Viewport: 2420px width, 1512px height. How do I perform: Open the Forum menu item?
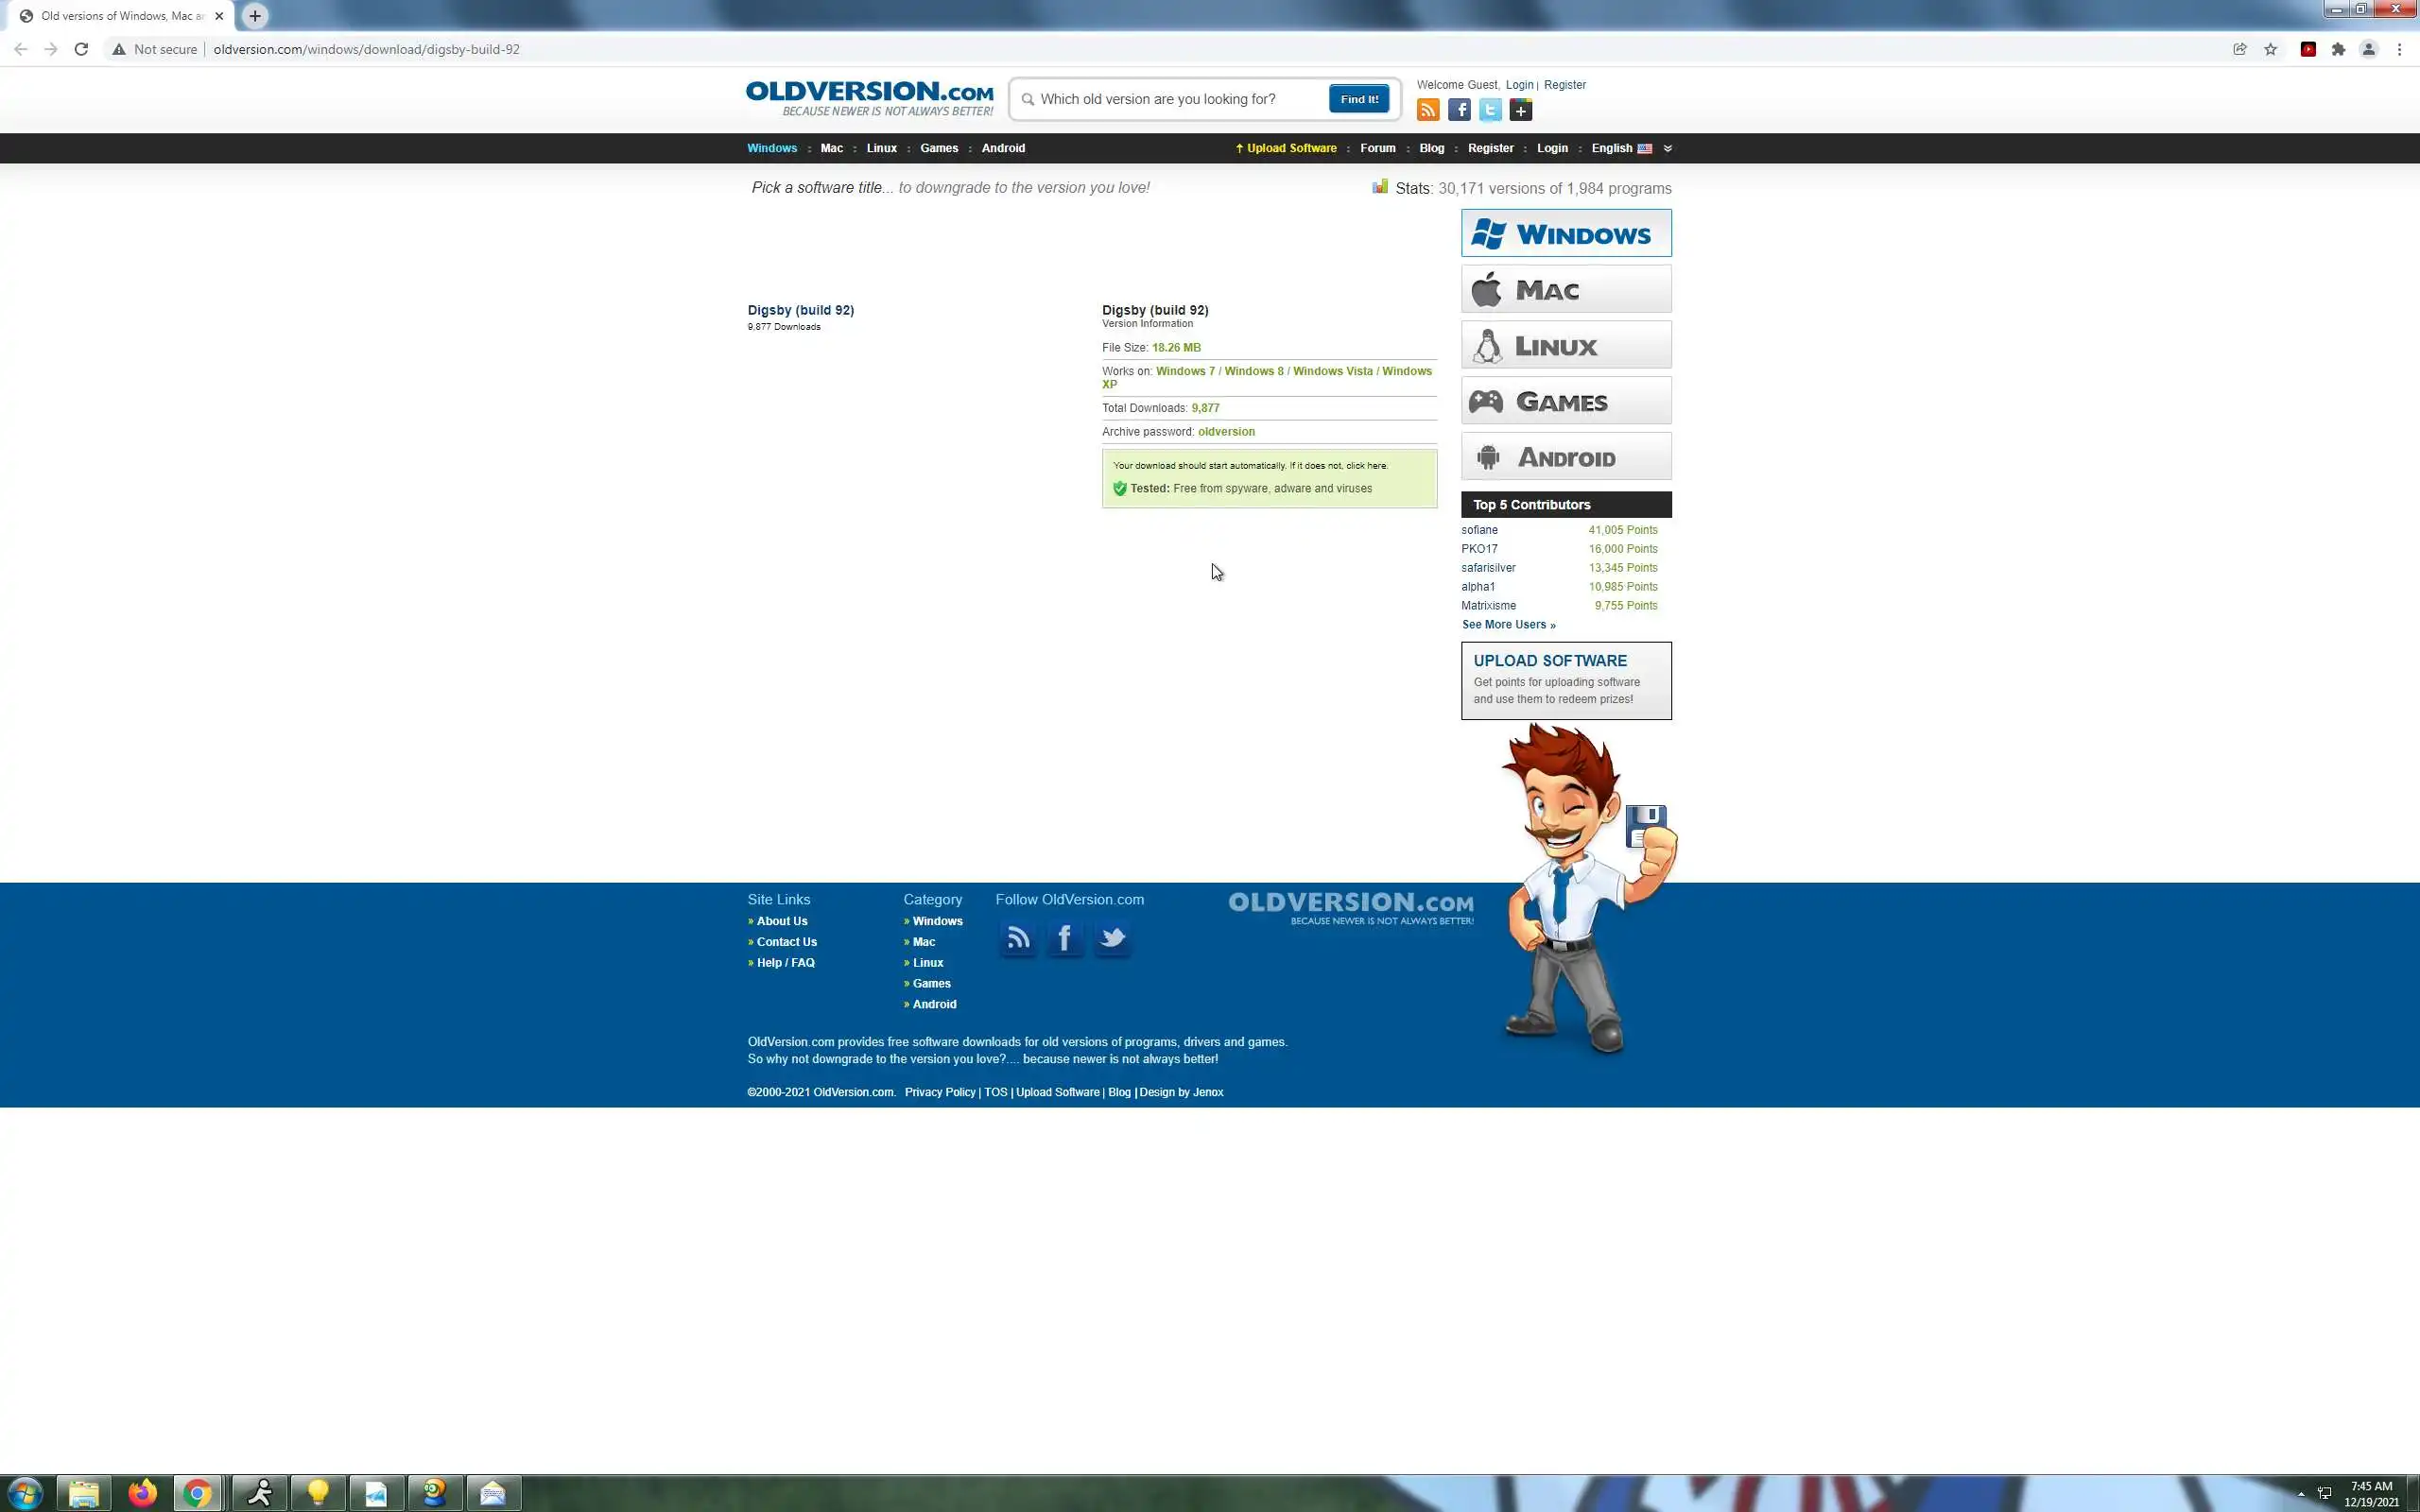click(x=1377, y=148)
